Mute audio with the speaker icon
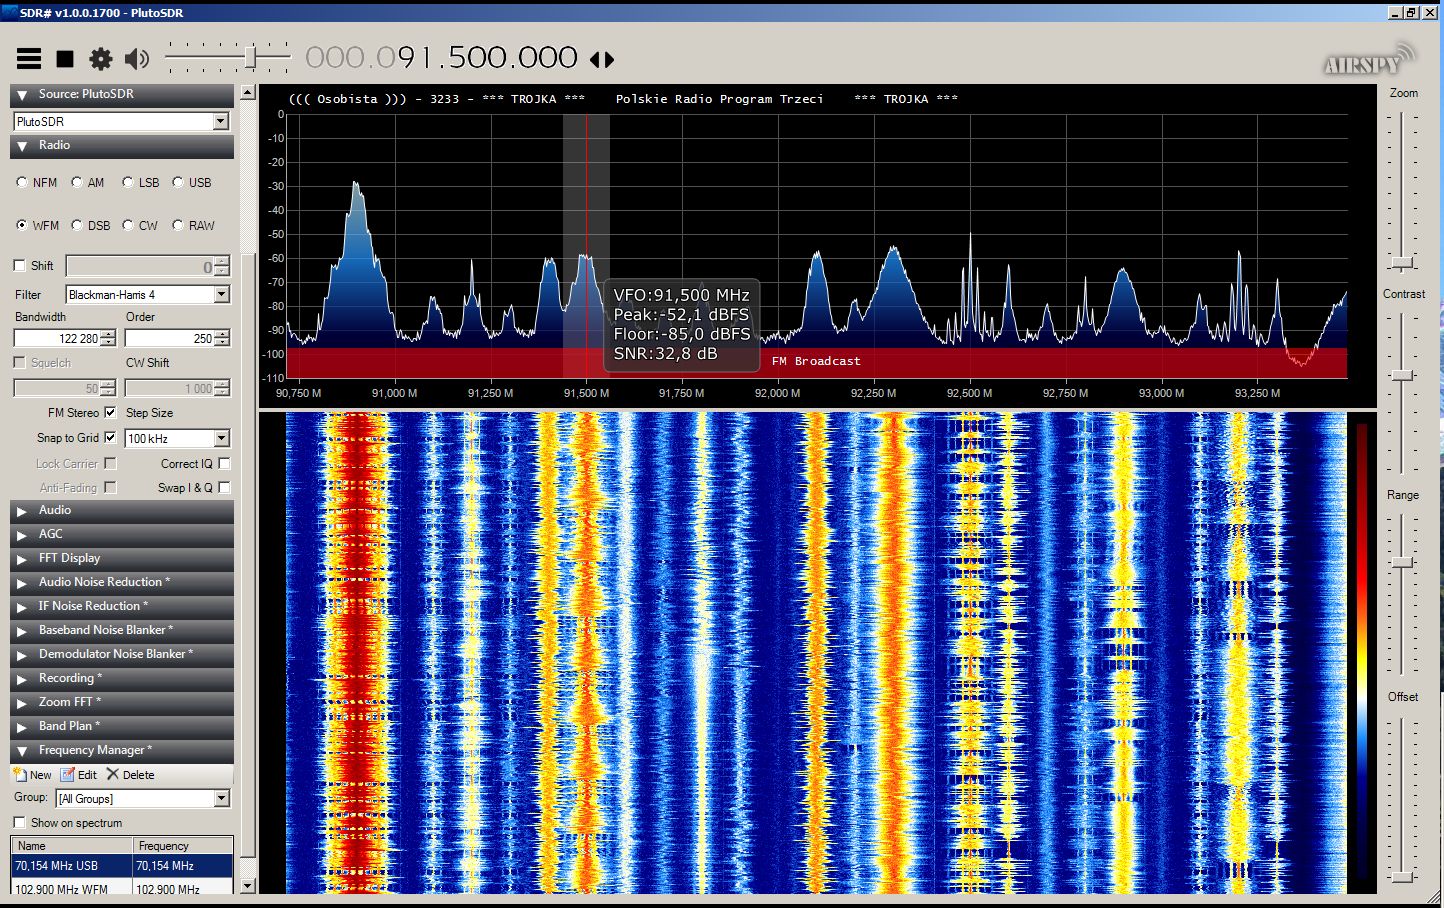Viewport: 1444px width, 908px height. (137, 59)
